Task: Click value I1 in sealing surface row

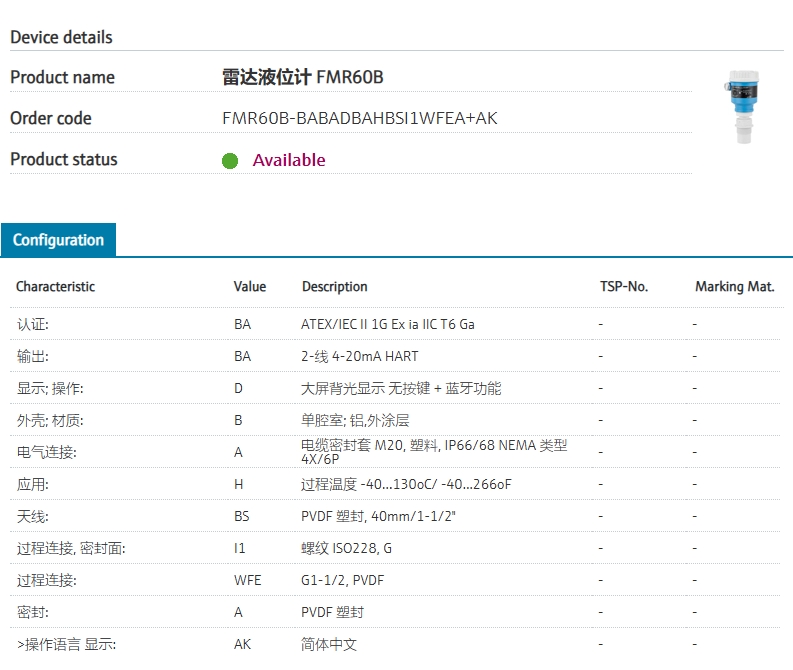Action: (240, 548)
